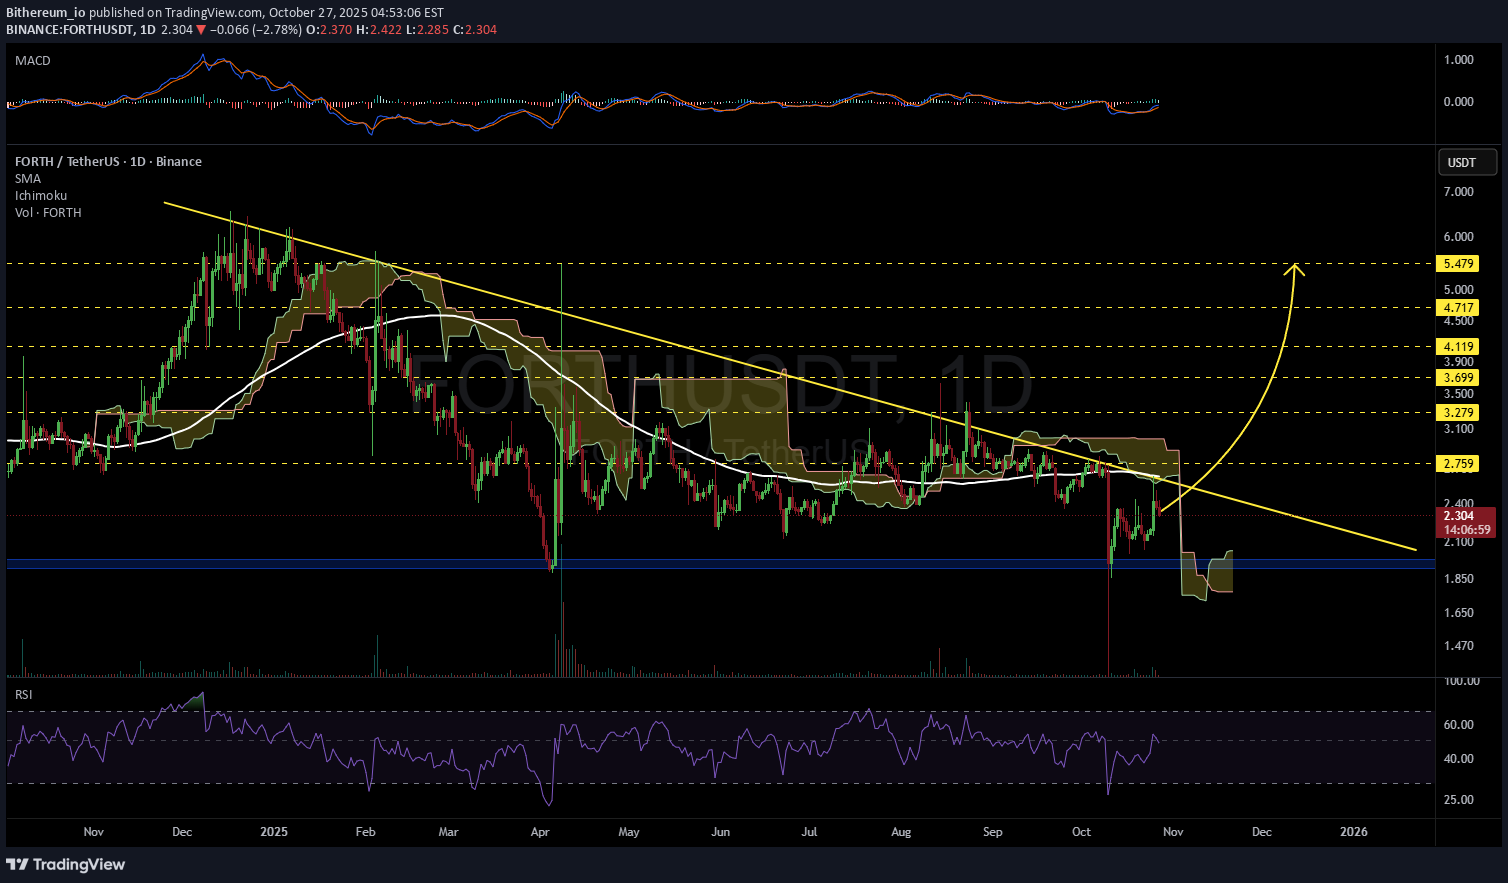Select the 2.759 resistance price label
Image resolution: width=1508 pixels, height=883 pixels.
pyautogui.click(x=1457, y=464)
